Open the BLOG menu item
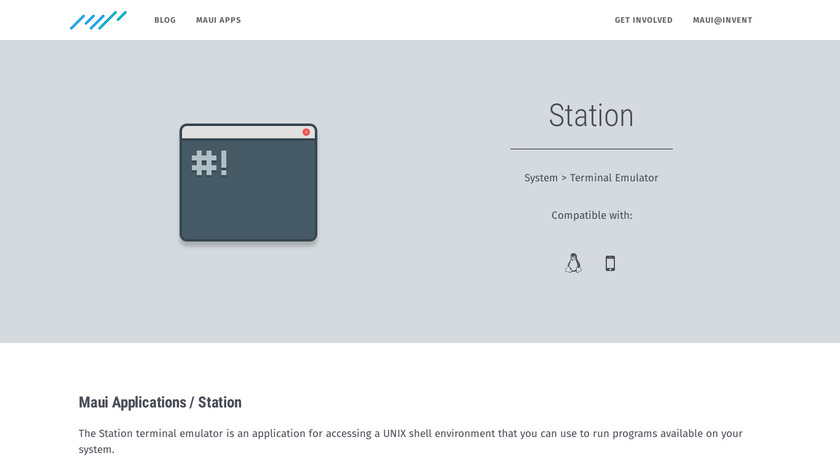 click(165, 20)
